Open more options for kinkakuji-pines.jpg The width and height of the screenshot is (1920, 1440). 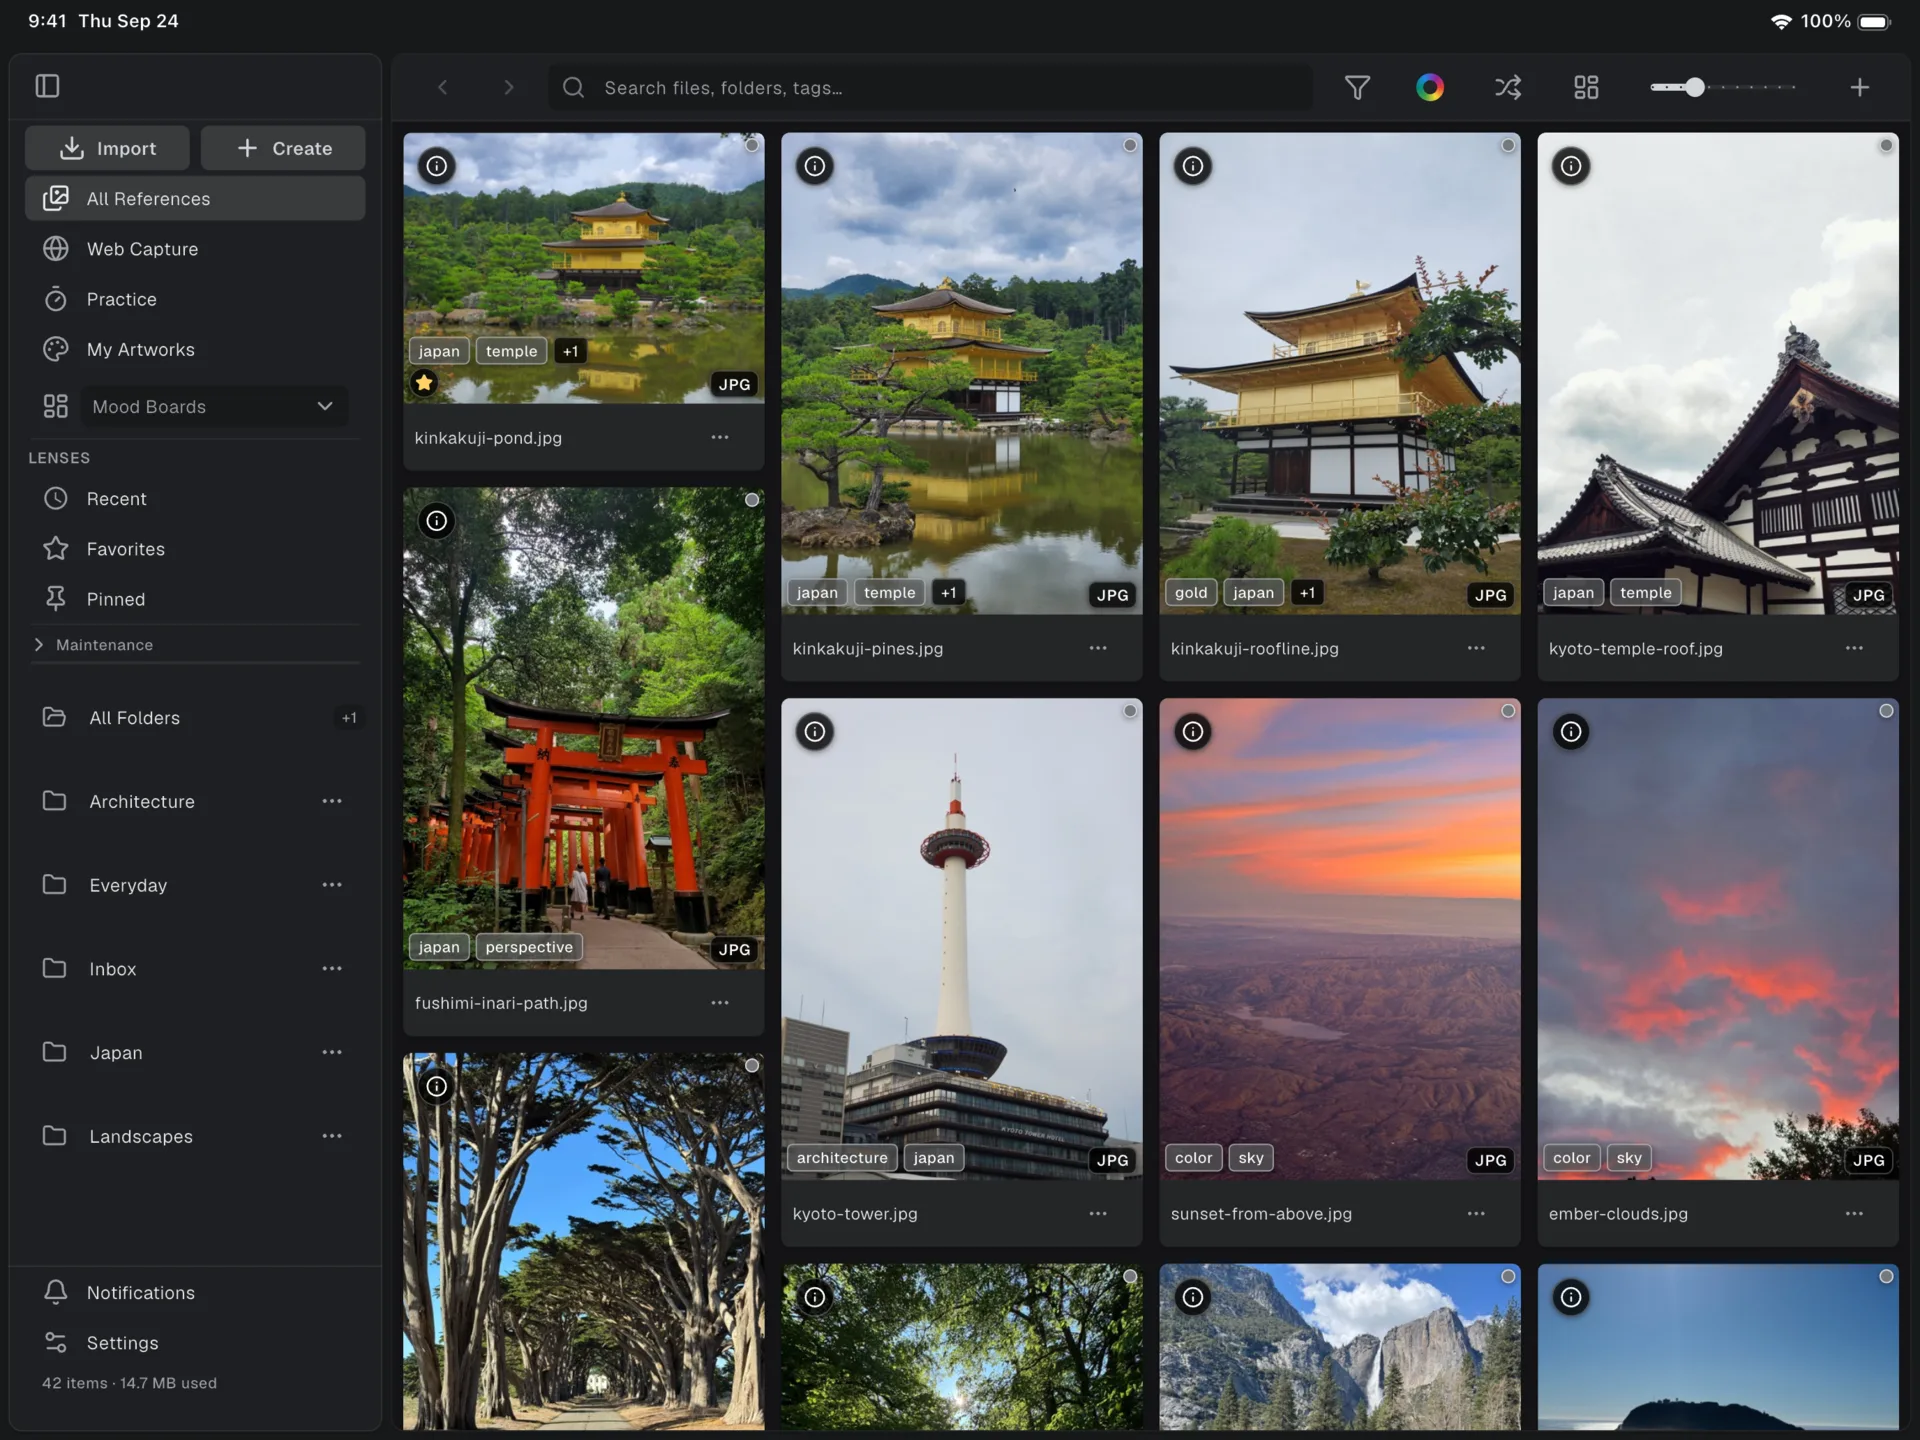(x=1098, y=648)
